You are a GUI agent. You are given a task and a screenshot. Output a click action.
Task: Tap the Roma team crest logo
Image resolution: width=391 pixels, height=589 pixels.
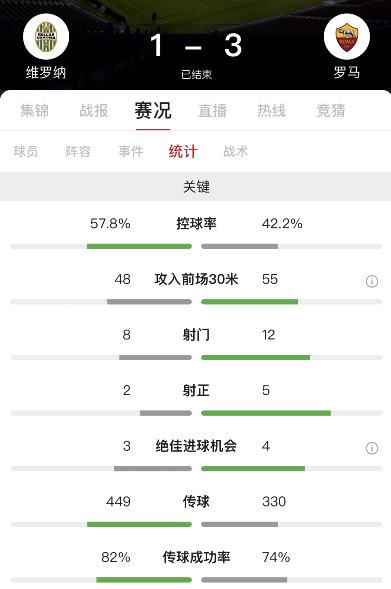tap(347, 37)
